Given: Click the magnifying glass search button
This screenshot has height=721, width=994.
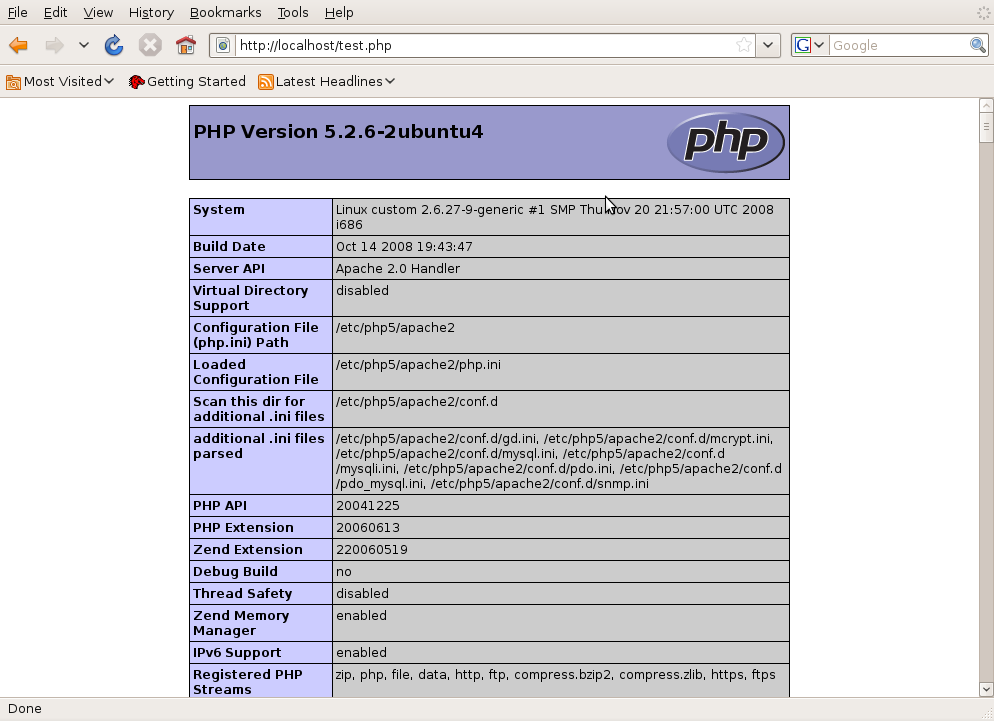Looking at the screenshot, I should point(978,45).
